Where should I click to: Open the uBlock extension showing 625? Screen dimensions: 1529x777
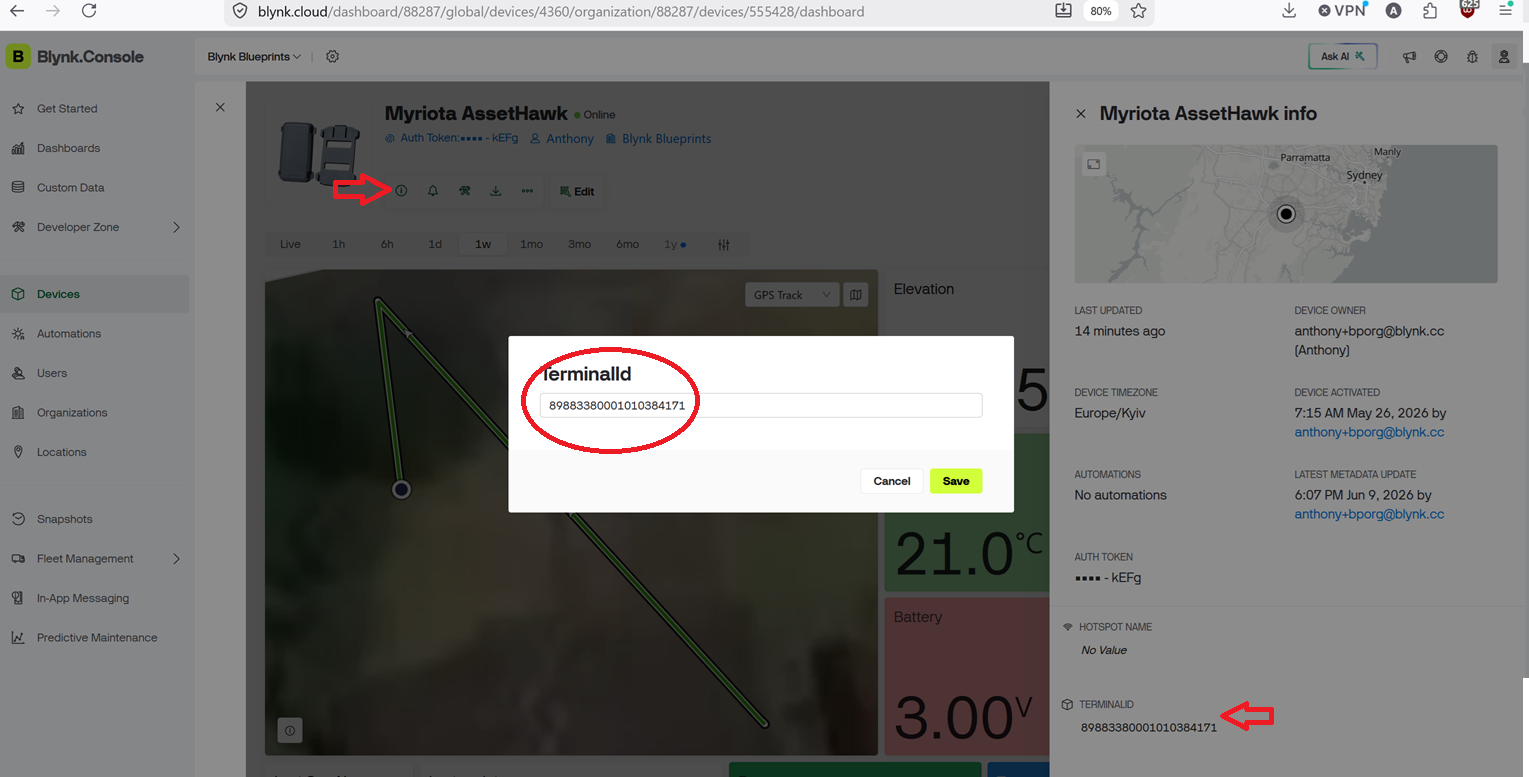pos(1469,10)
